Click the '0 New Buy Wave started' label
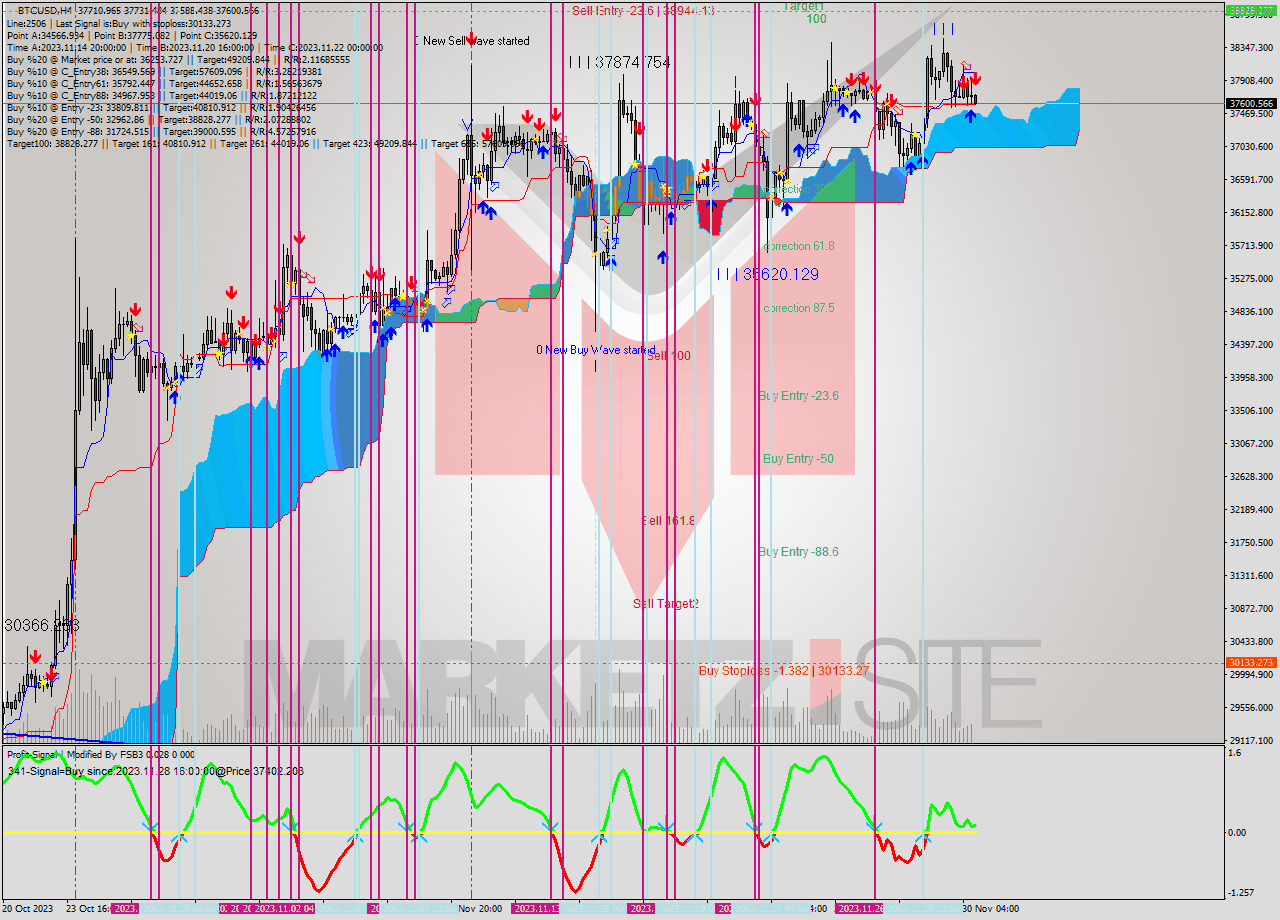The height and width of the screenshot is (920, 1280). 596,350
